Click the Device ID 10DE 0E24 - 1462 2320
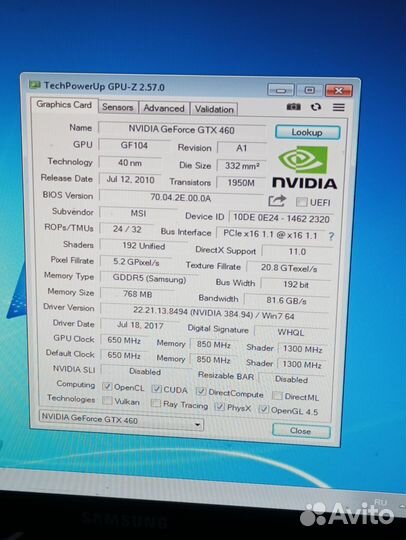This screenshot has width=406, height=540. point(281,218)
